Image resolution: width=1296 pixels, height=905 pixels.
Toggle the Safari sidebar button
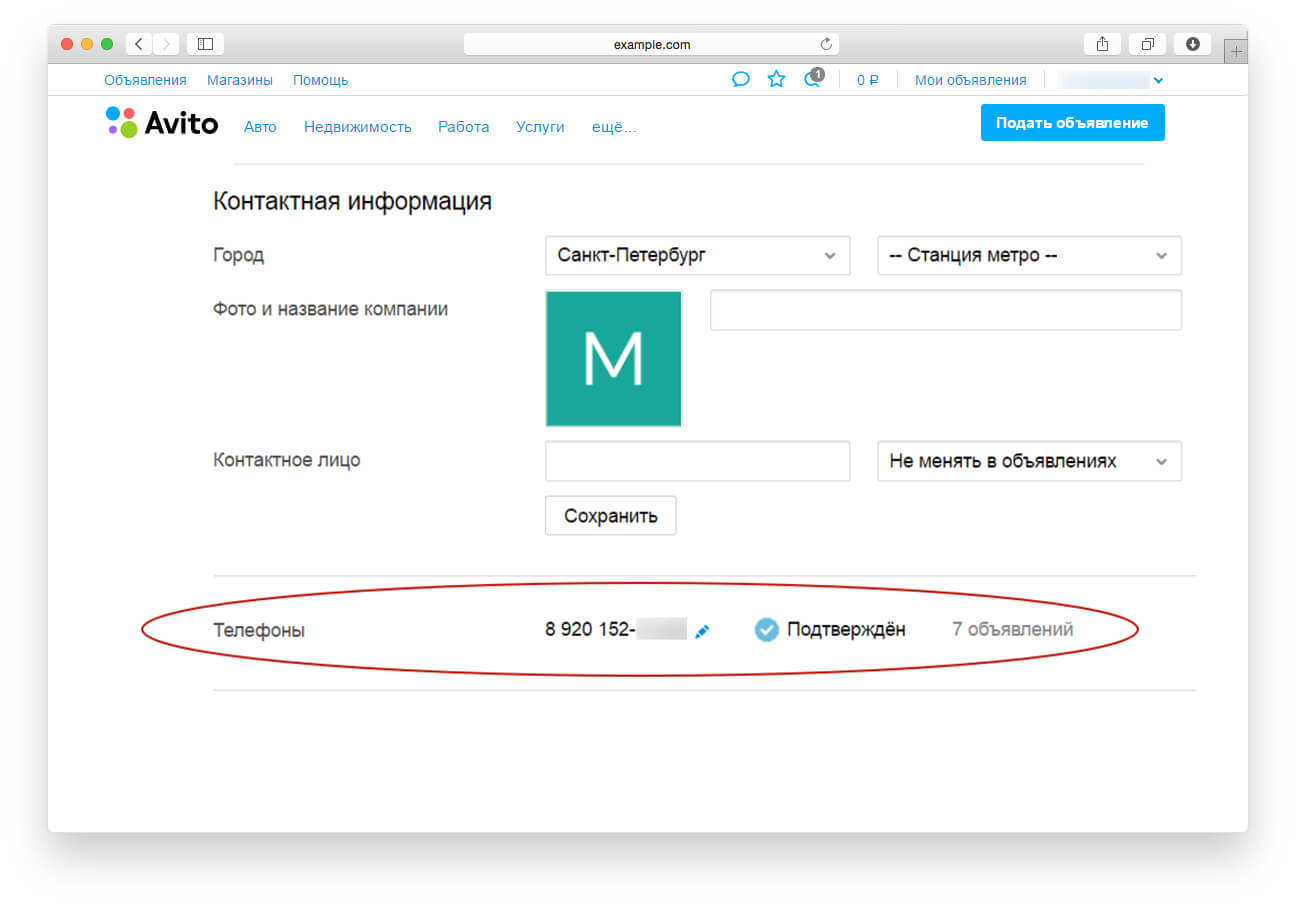(205, 44)
